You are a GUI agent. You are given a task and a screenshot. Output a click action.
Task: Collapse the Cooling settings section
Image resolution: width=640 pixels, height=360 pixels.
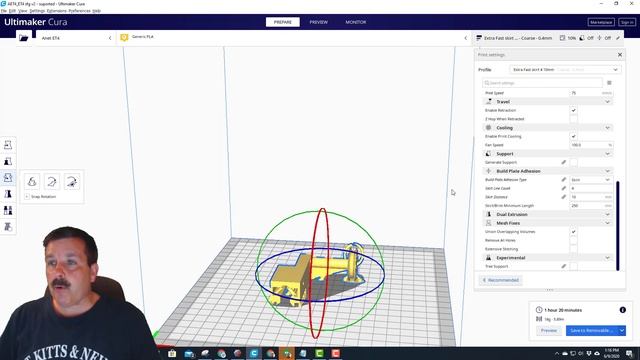(548, 128)
